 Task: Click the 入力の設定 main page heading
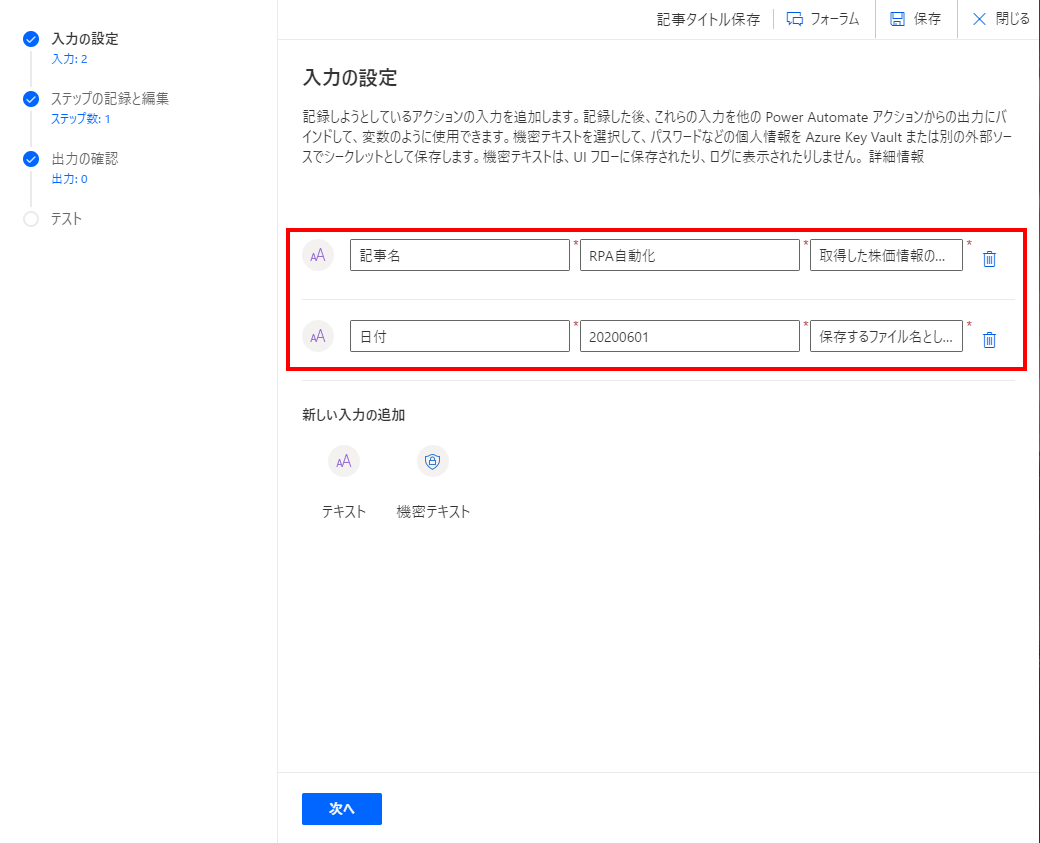(x=350, y=78)
